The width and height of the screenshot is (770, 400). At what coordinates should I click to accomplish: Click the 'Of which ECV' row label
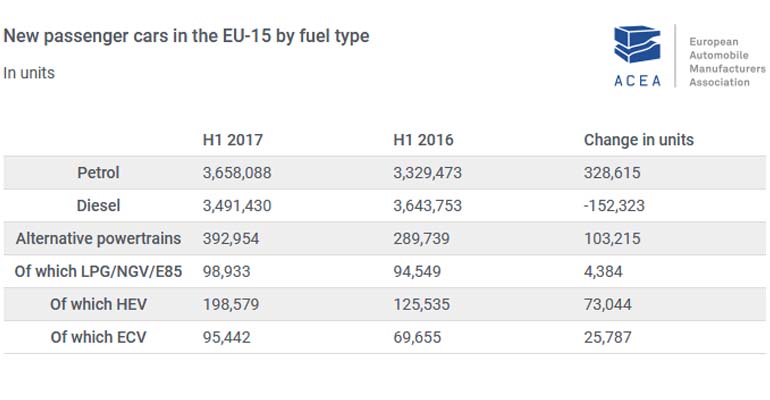[x=98, y=337]
